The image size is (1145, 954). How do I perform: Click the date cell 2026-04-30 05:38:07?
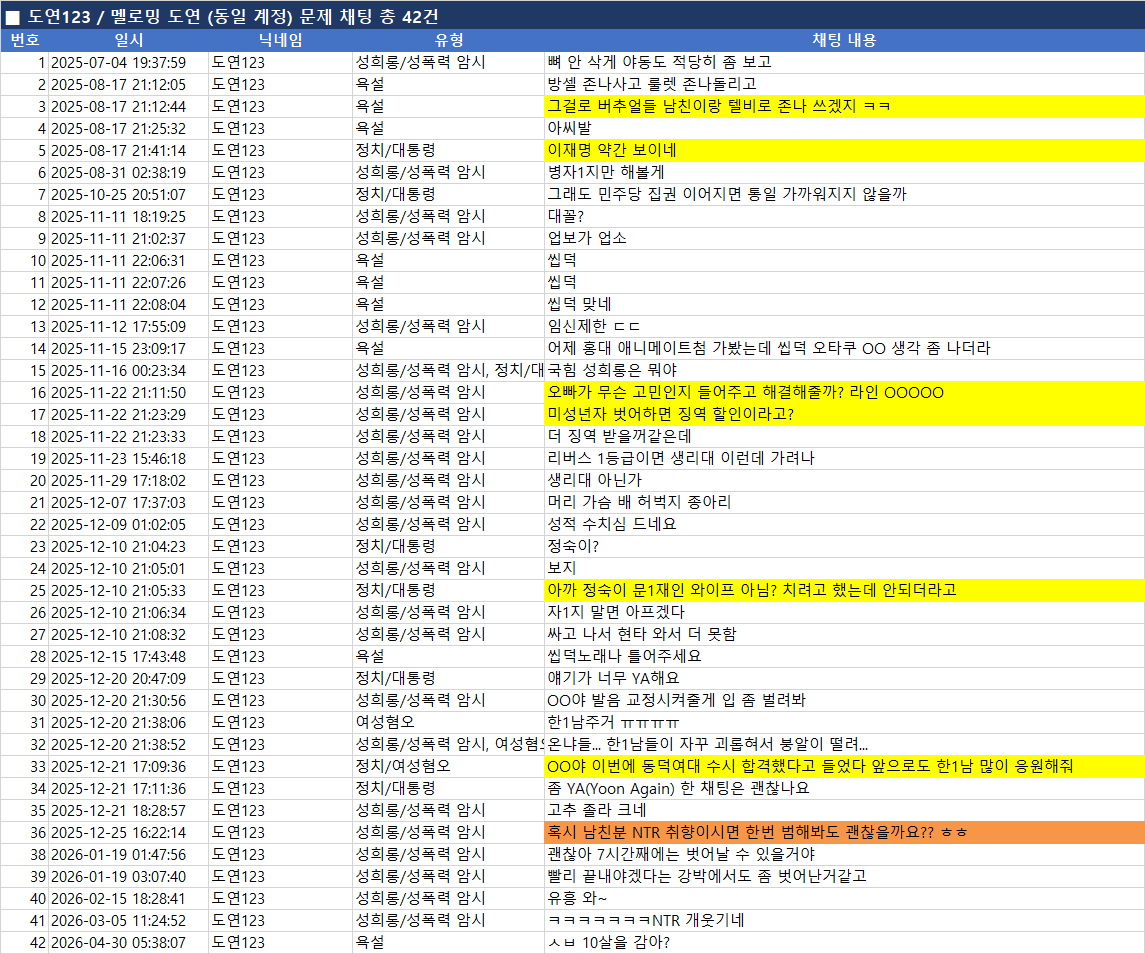(129, 942)
